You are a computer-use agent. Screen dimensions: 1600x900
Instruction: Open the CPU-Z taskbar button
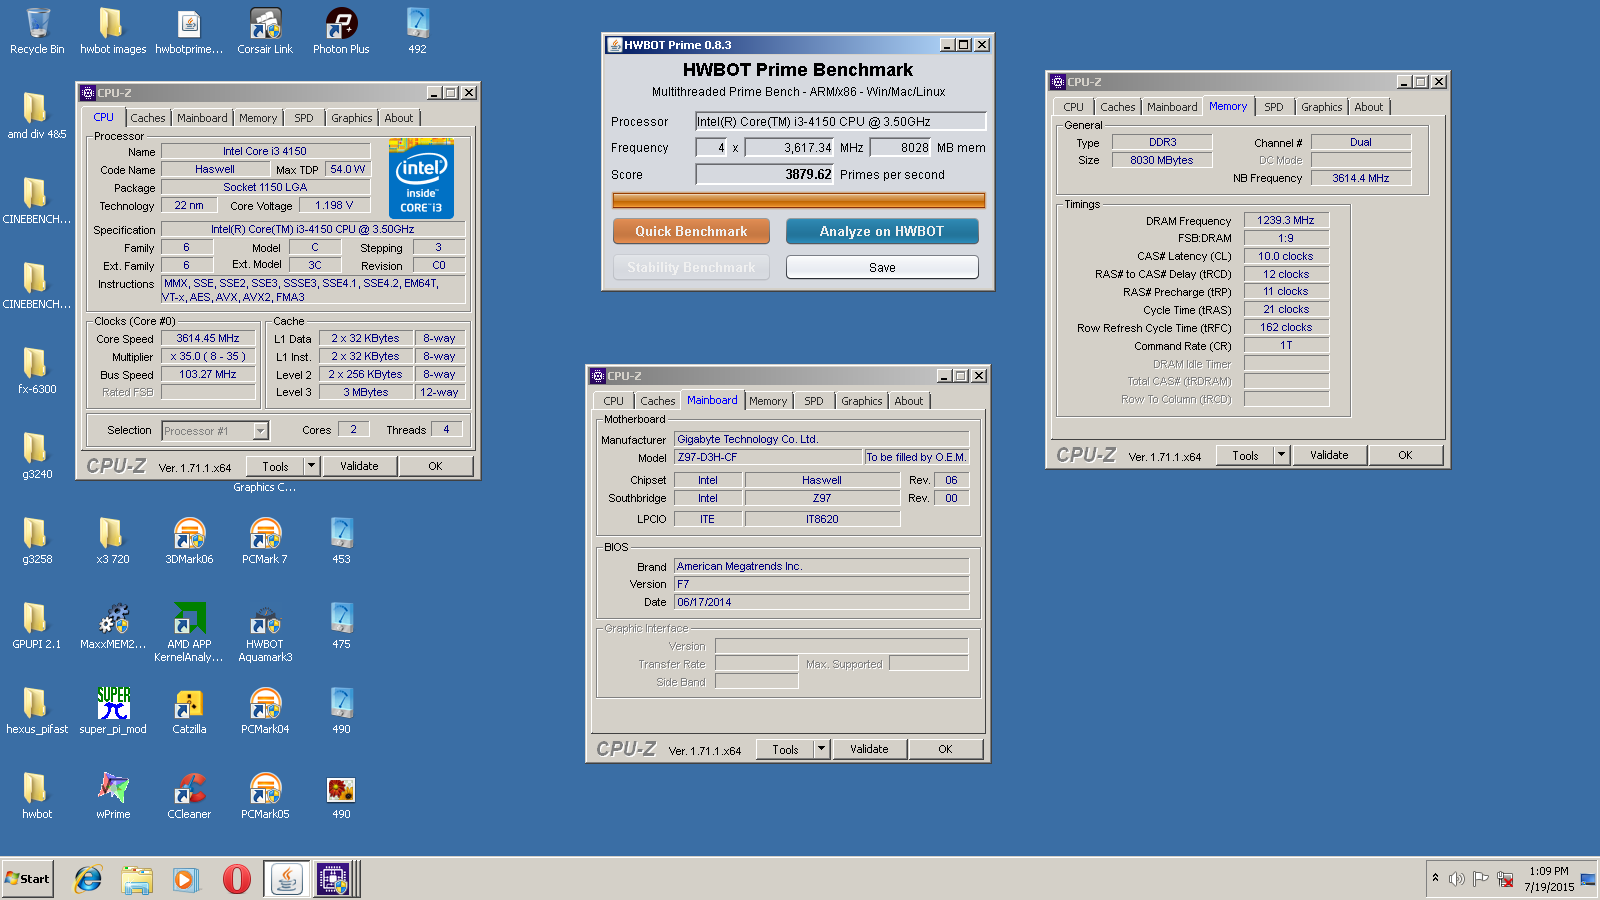coord(335,879)
